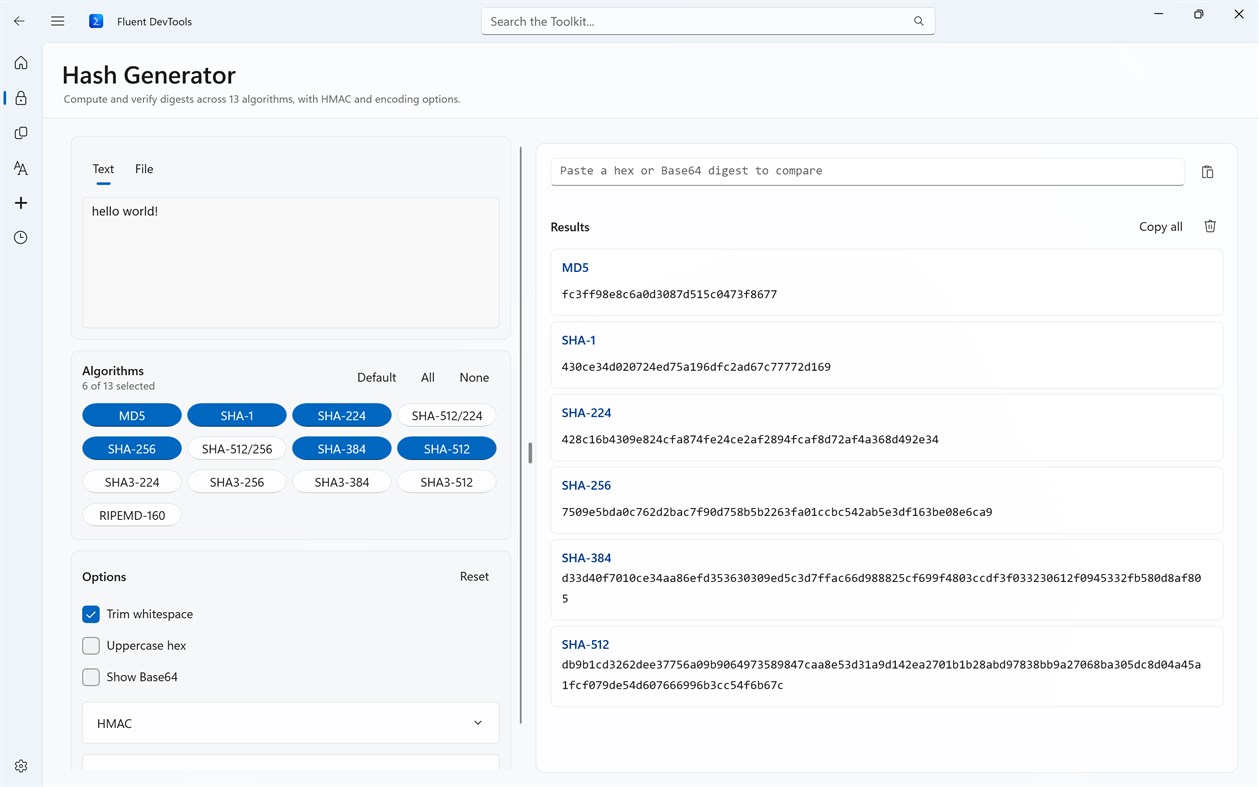Toggle the MD5 algorithm chip
Screen dimensions: 1259x787
click(132, 415)
